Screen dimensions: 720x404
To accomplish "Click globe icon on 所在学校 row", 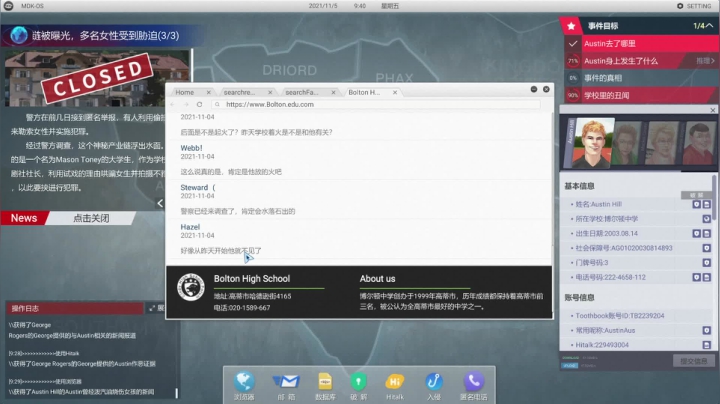I will (x=707, y=219).
